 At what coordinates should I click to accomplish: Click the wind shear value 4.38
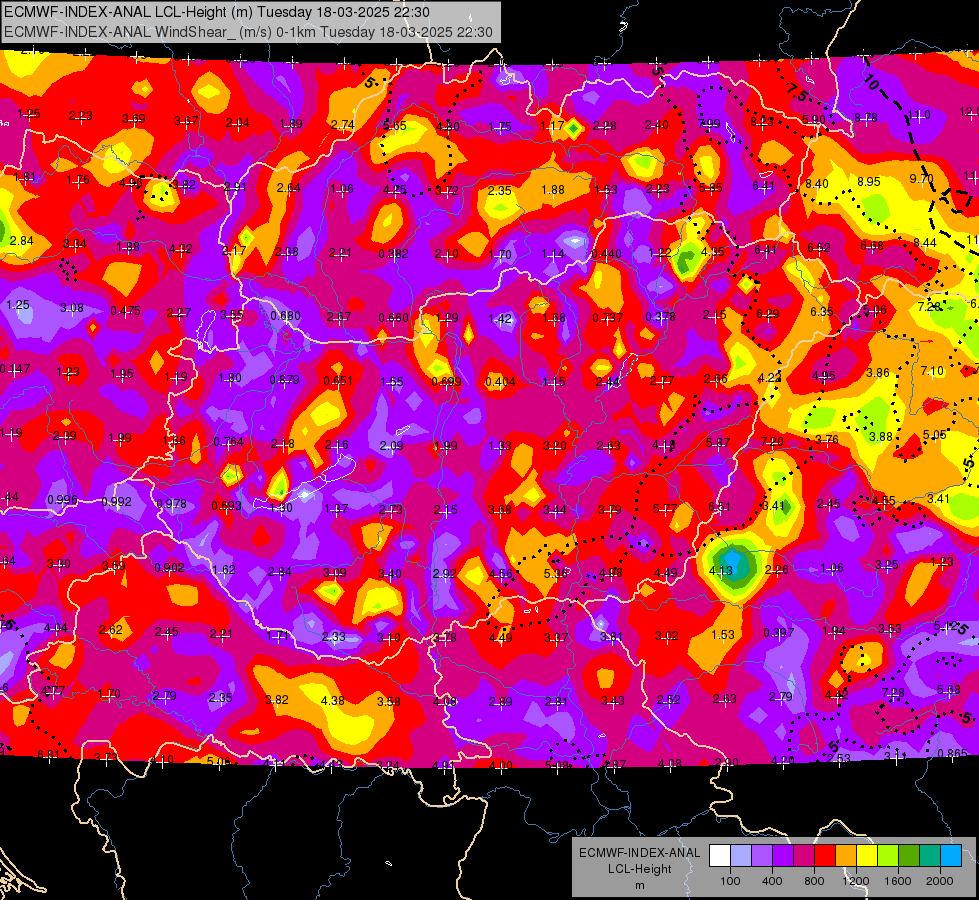pos(333,701)
